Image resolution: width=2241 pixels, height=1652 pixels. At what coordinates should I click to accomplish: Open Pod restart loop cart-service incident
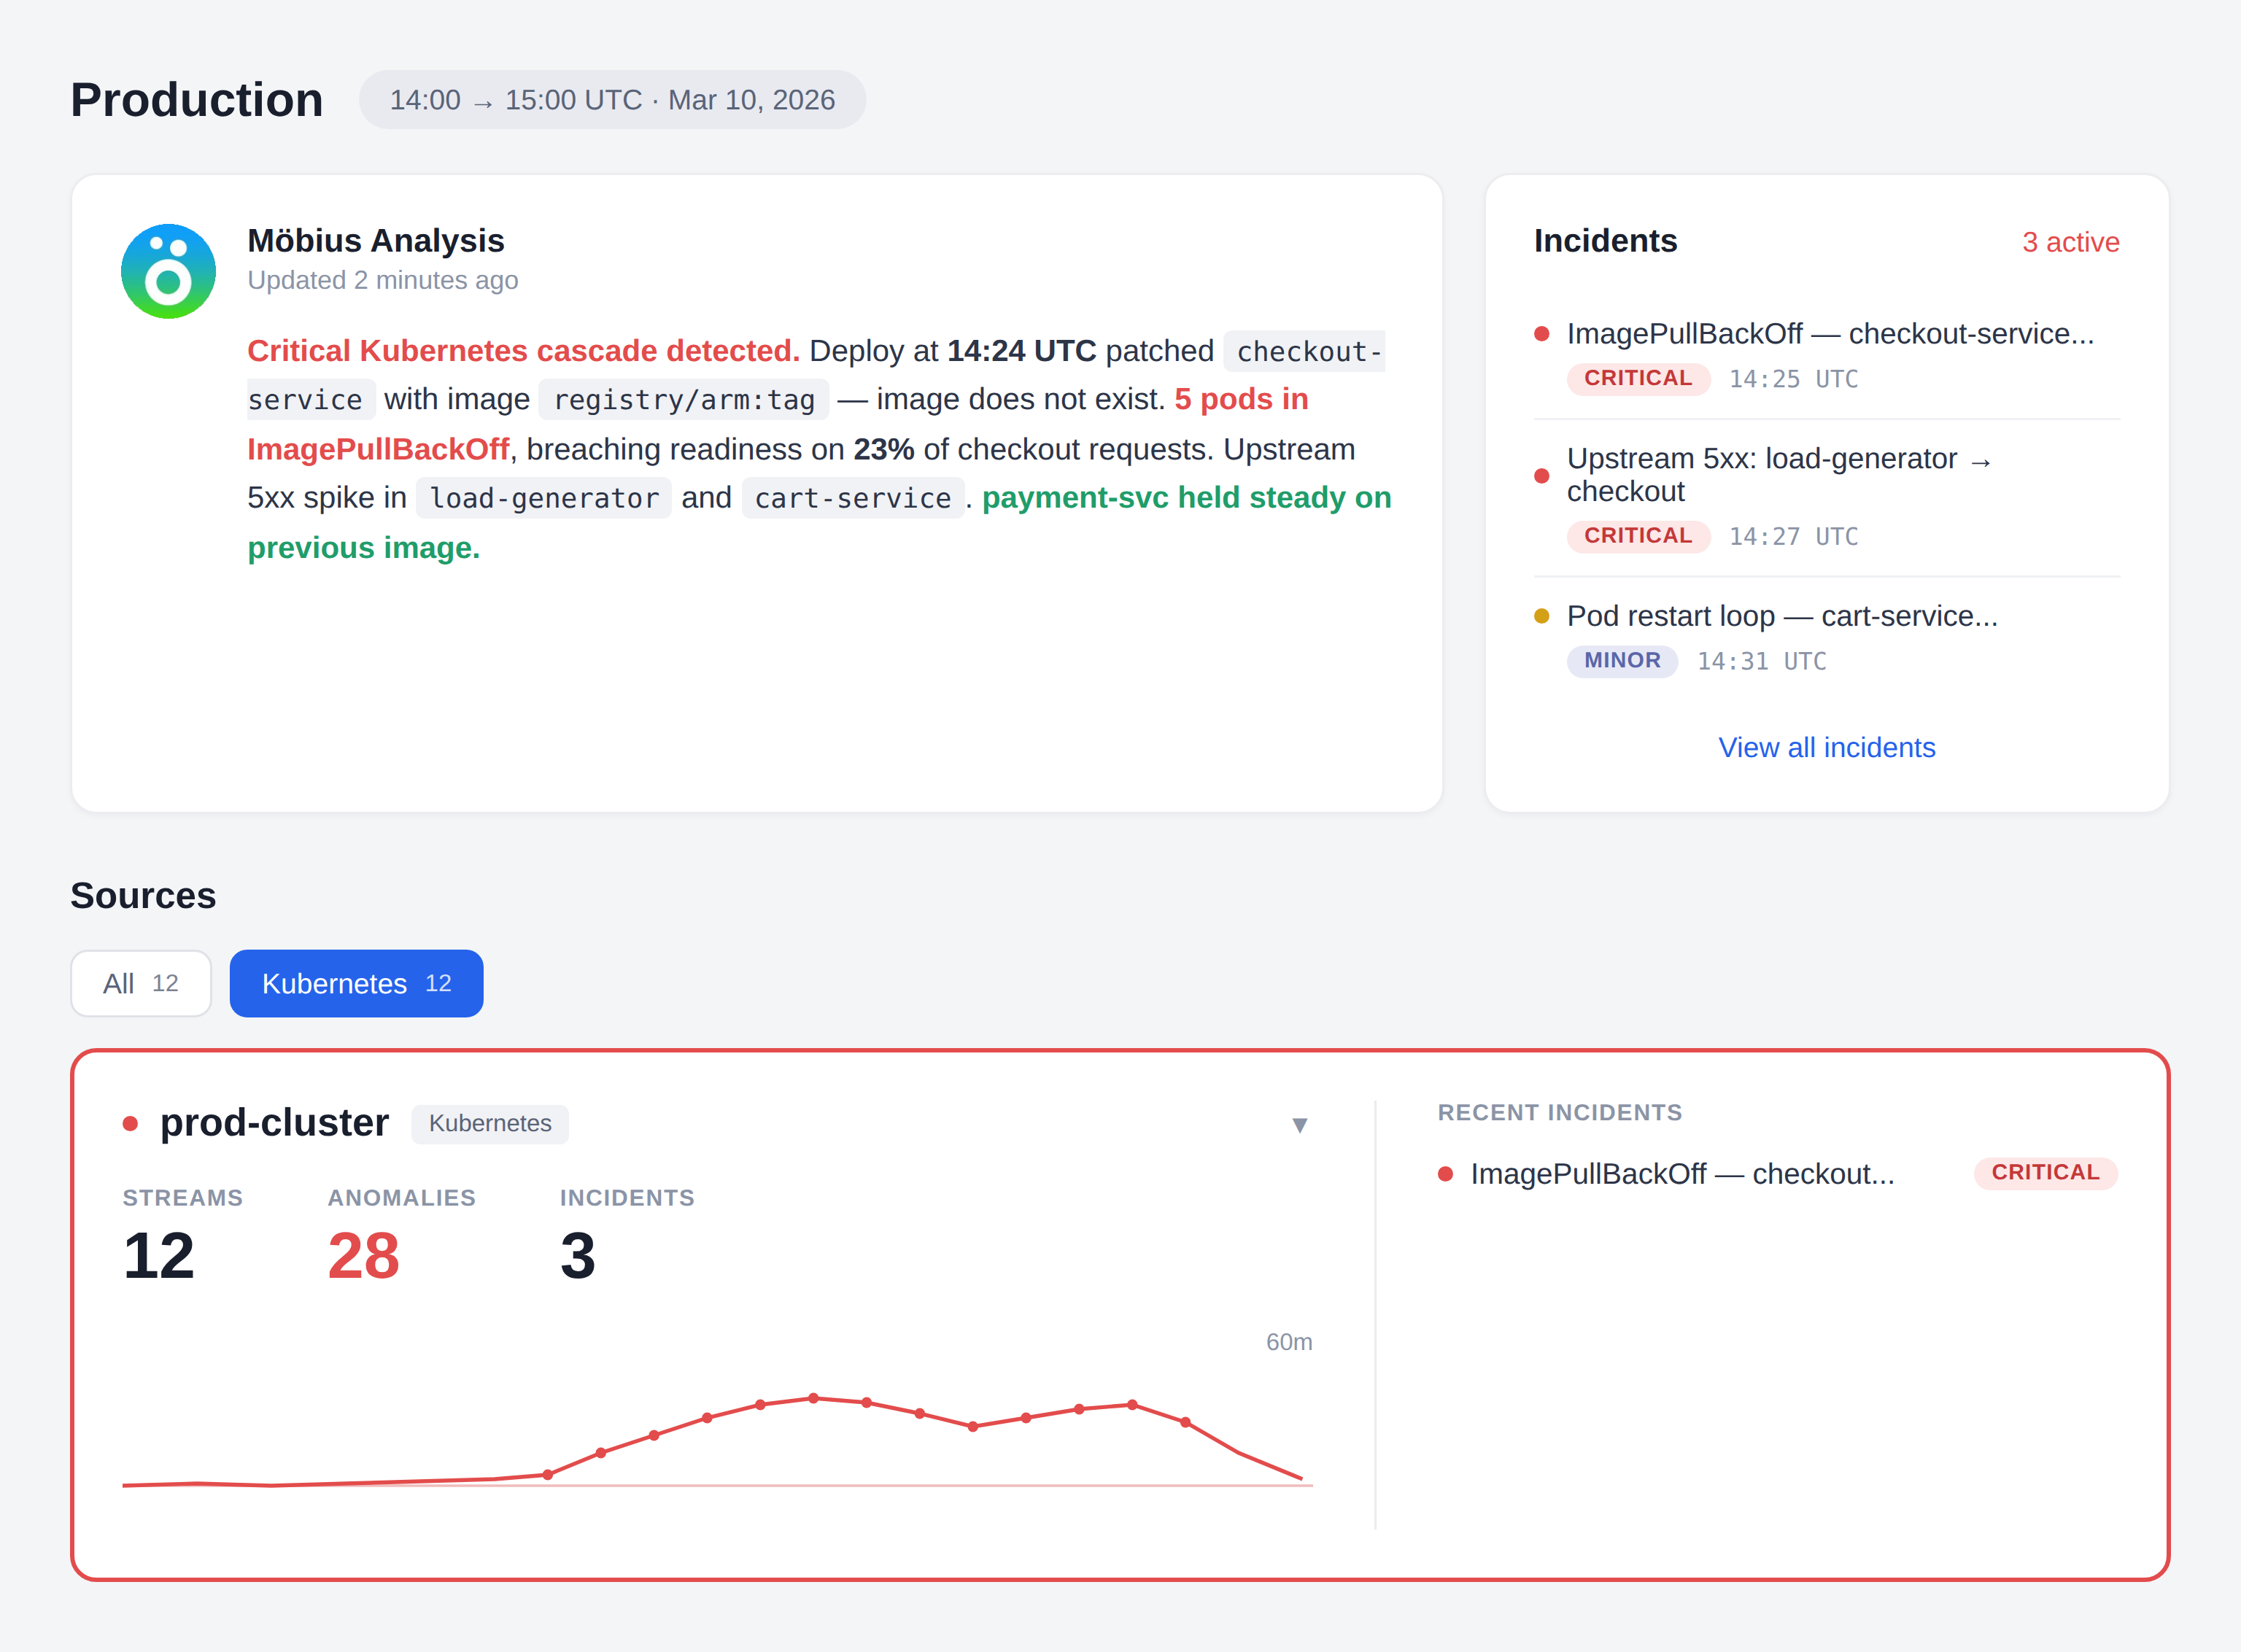click(1781, 616)
